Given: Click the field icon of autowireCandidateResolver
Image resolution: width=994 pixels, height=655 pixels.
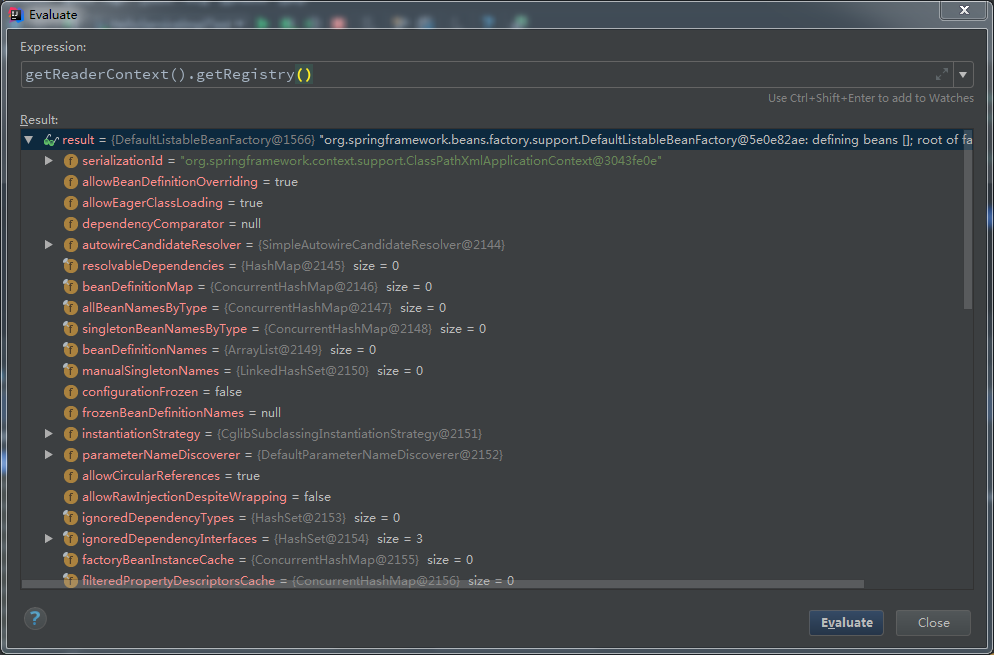Looking at the screenshot, I should pyautogui.click(x=70, y=245).
